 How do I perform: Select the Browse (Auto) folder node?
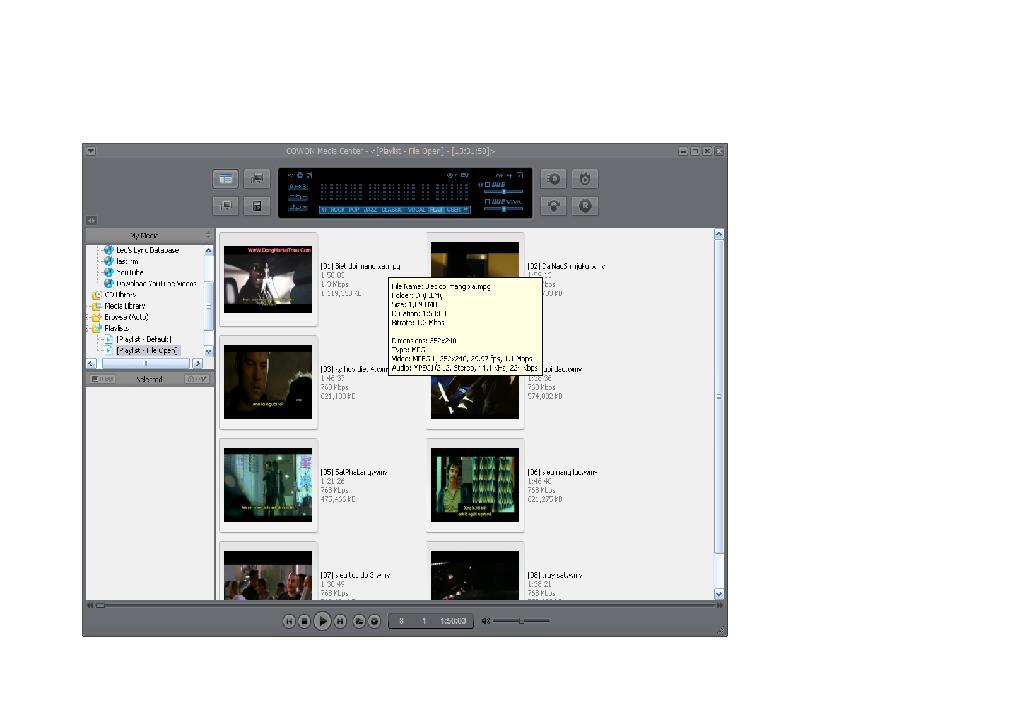pyautogui.click(x=126, y=317)
